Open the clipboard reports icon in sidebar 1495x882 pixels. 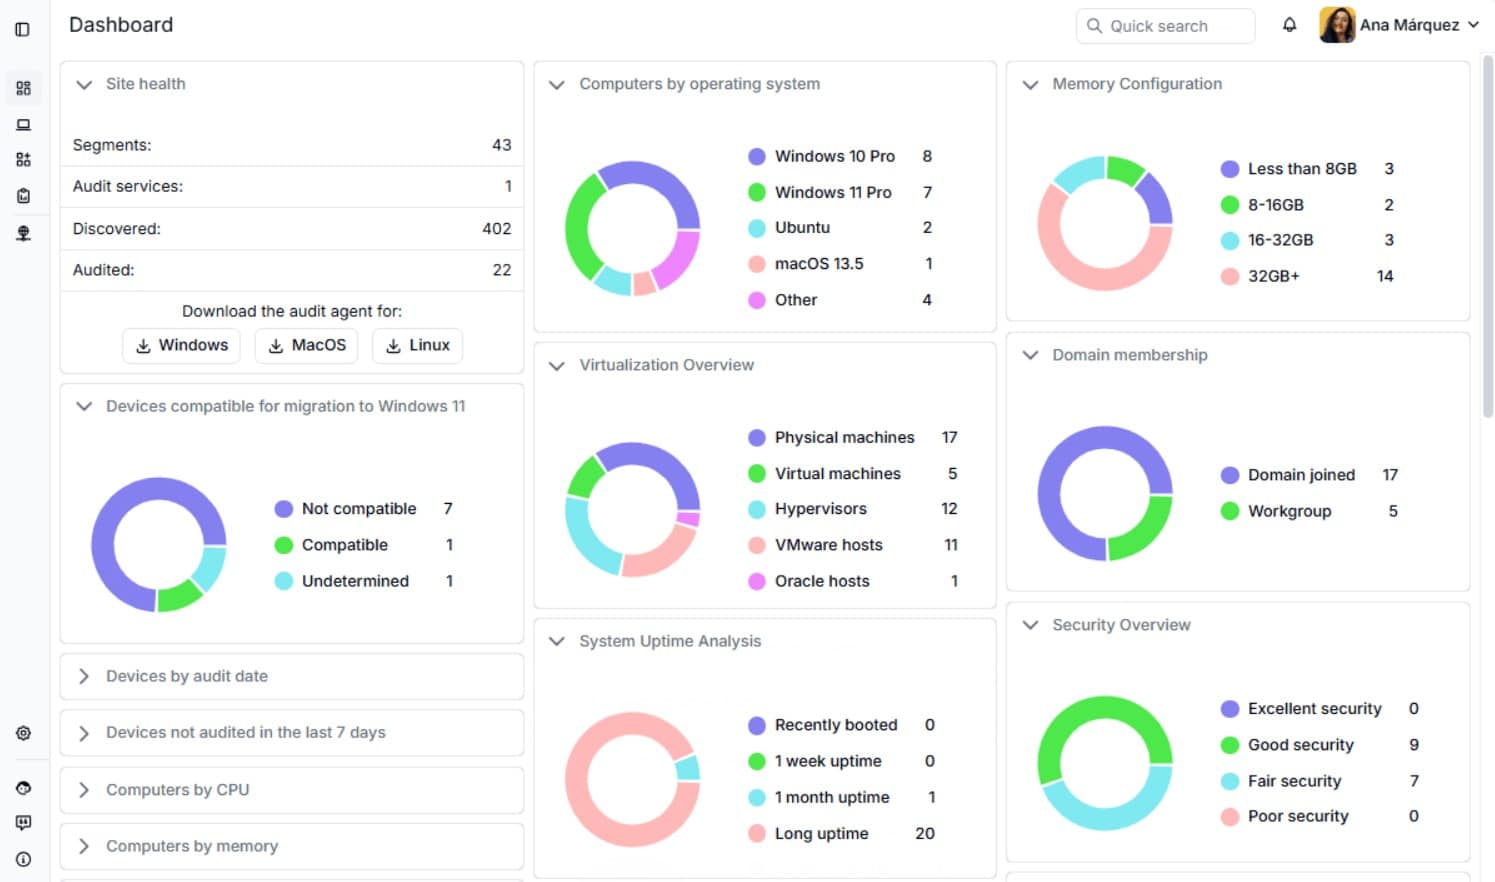click(23, 196)
